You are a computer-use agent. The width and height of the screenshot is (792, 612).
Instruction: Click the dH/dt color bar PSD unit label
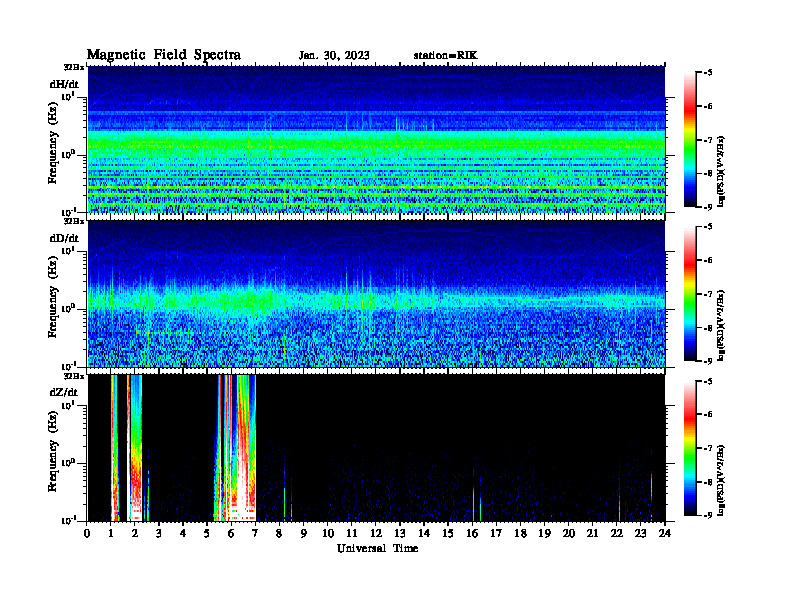(721, 171)
